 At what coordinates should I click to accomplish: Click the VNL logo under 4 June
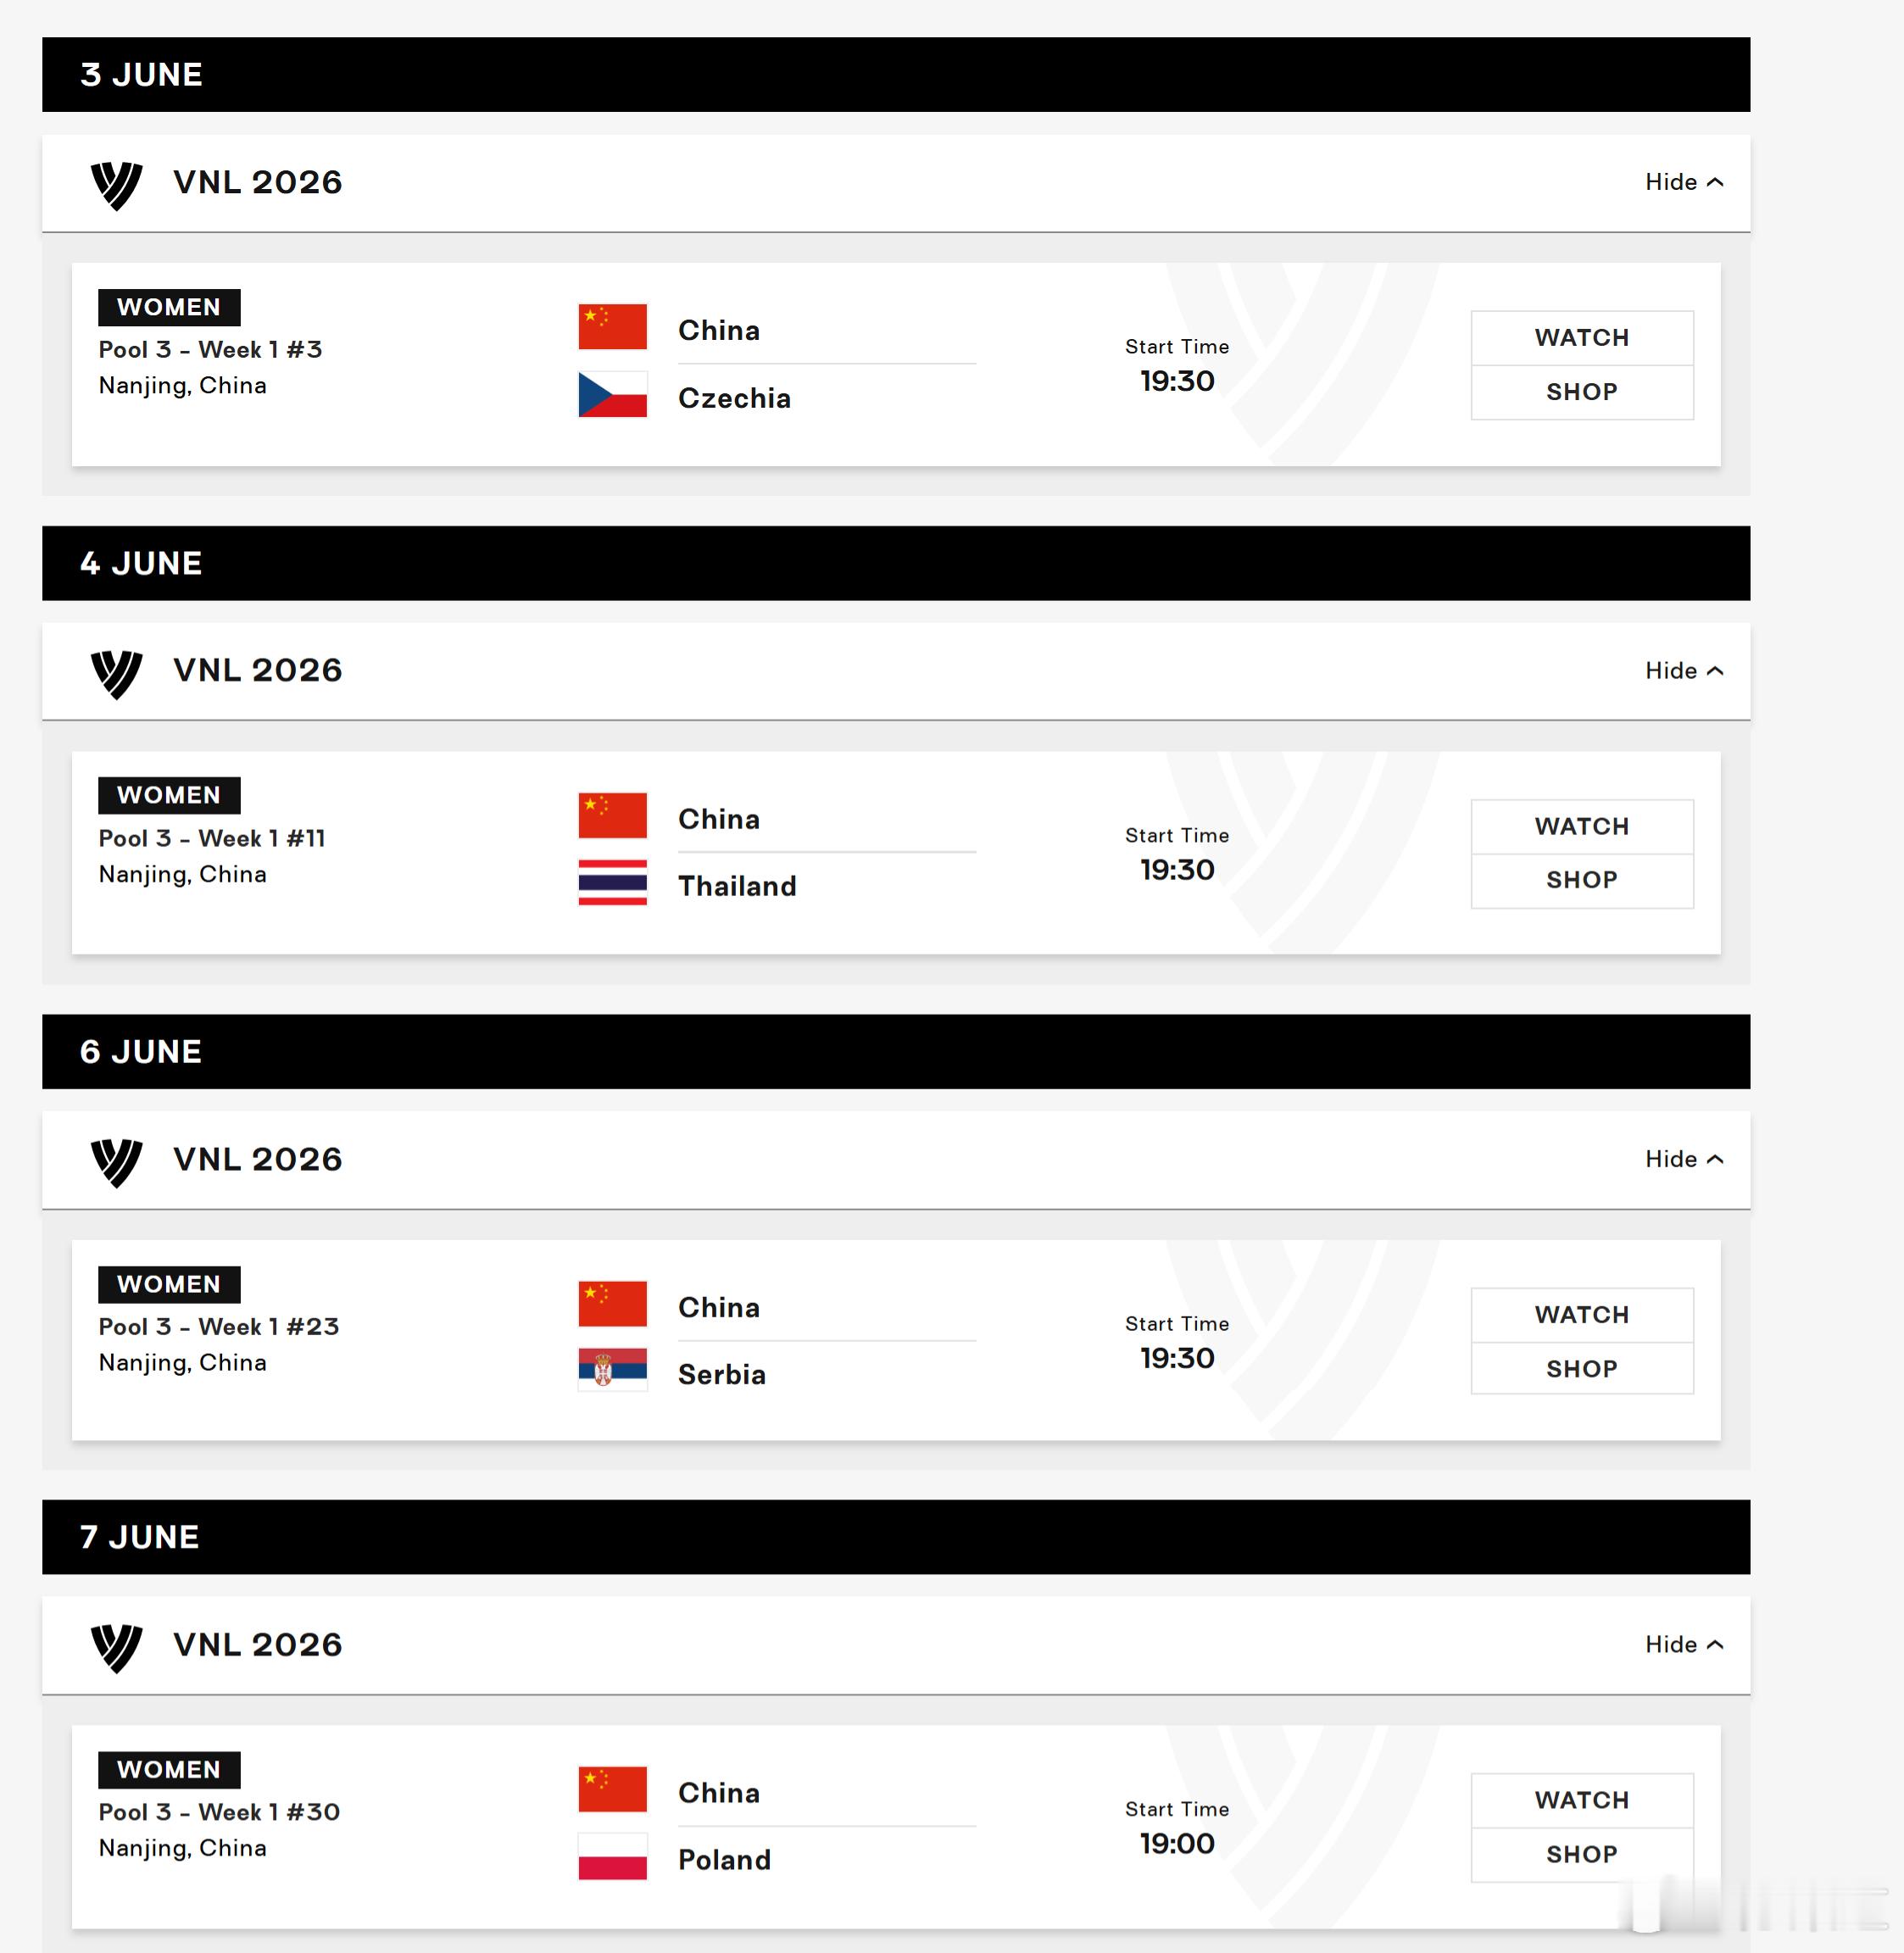116,674
